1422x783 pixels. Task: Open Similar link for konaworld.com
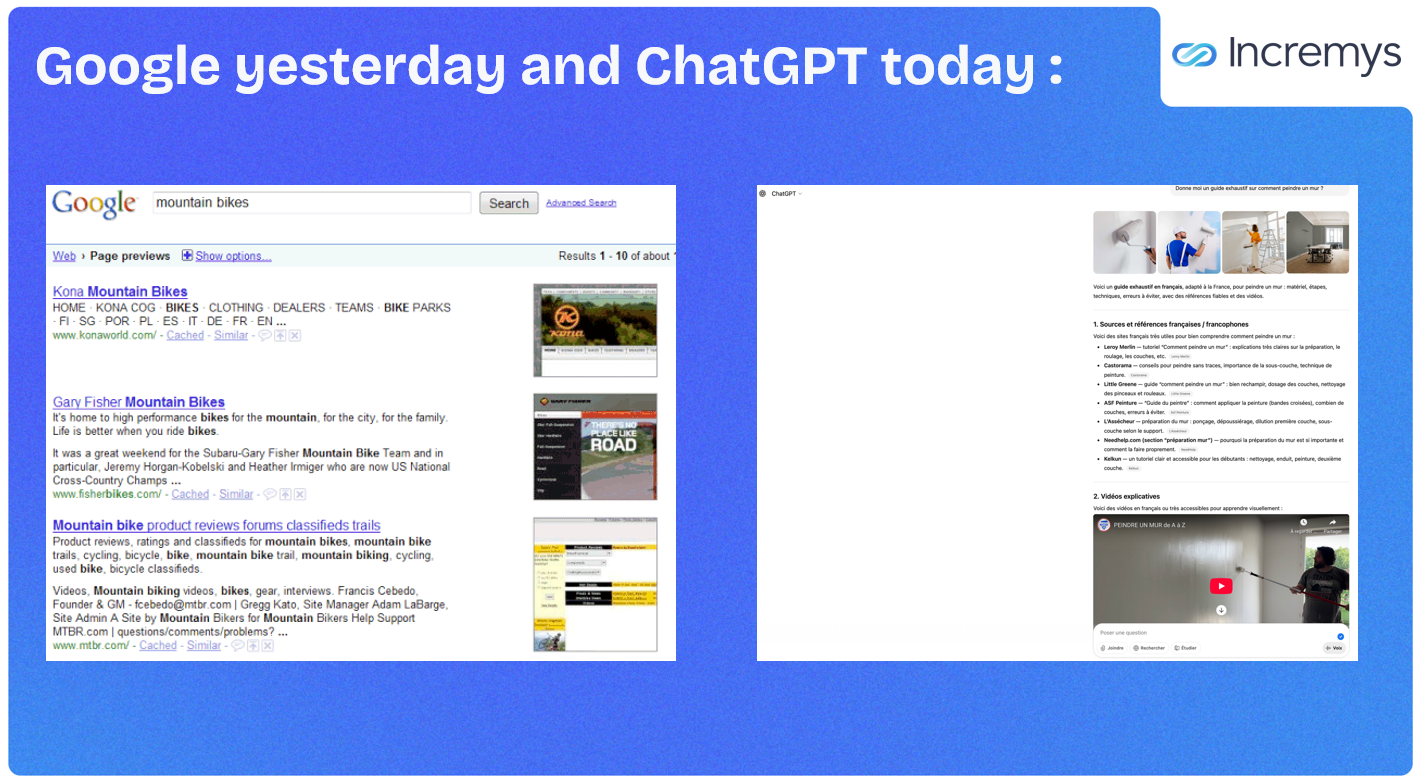pos(231,336)
